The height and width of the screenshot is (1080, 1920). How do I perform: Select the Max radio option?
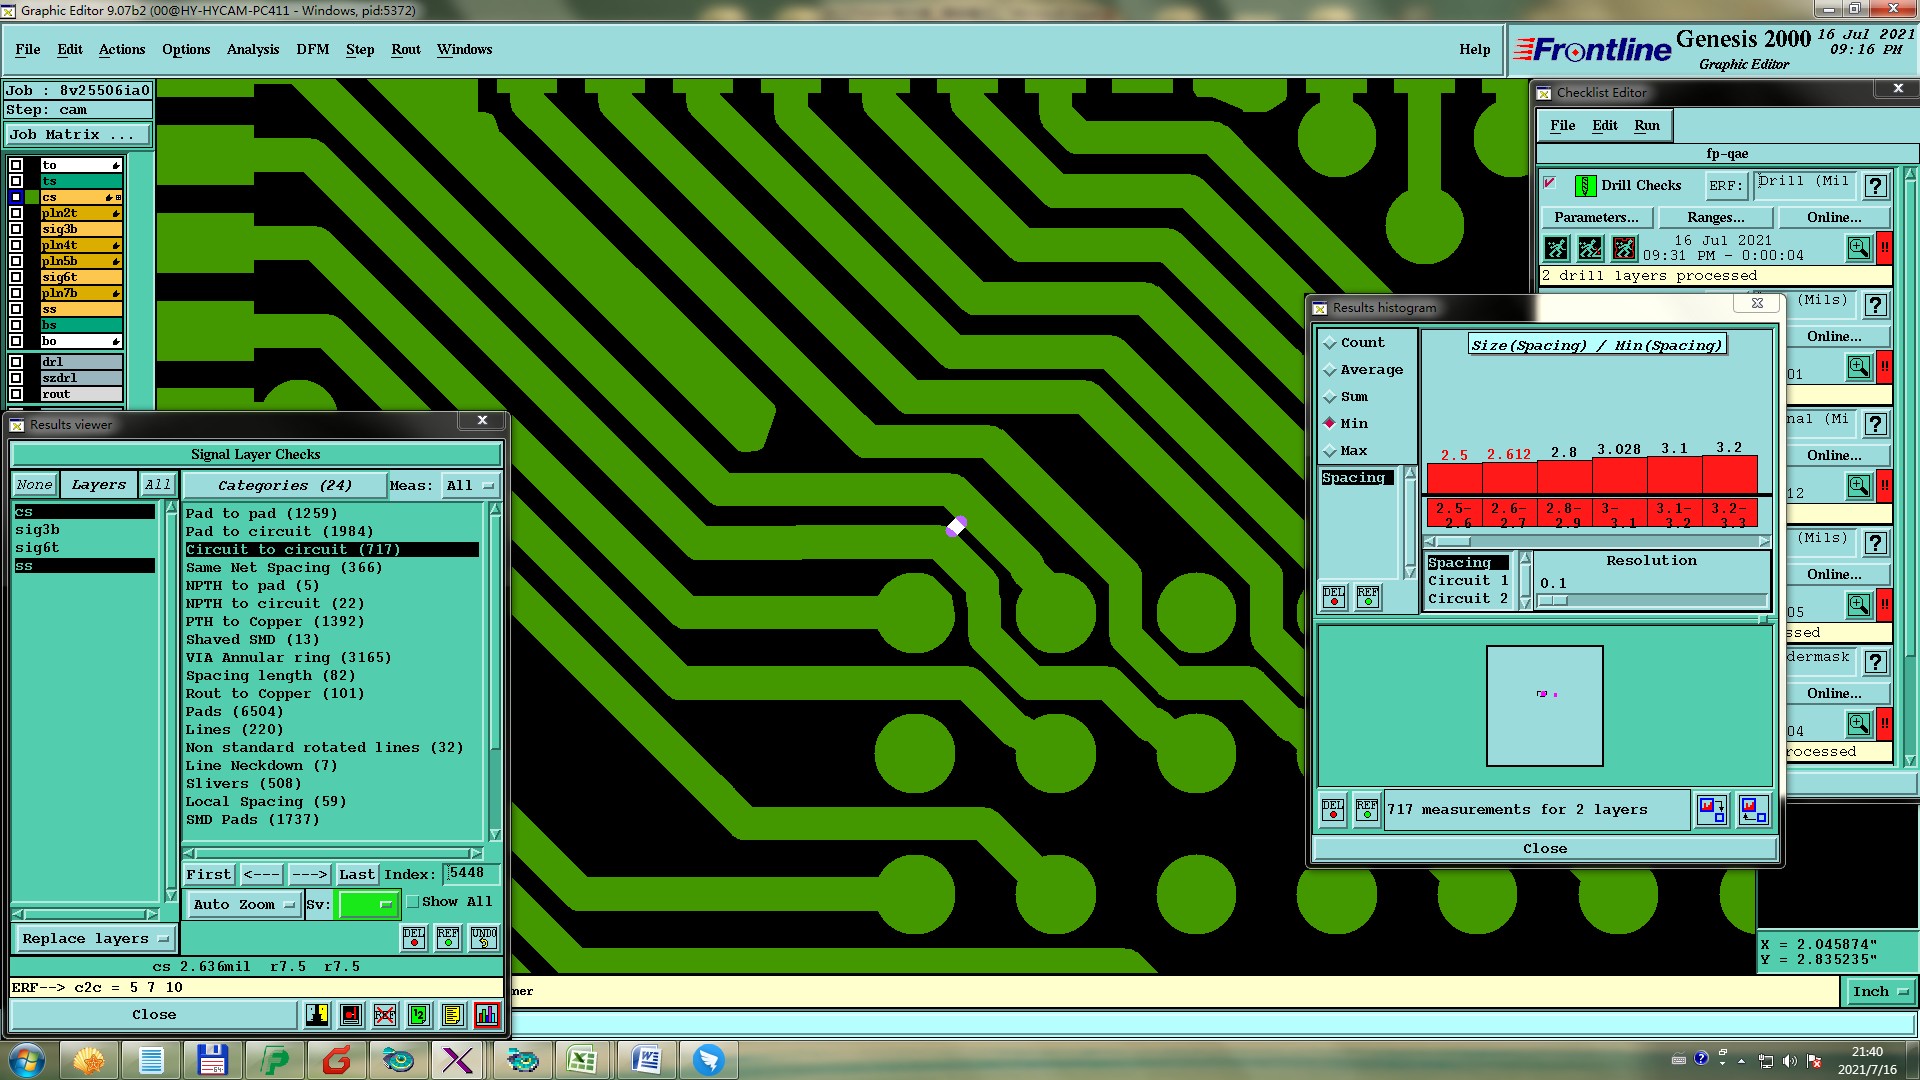click(1330, 452)
